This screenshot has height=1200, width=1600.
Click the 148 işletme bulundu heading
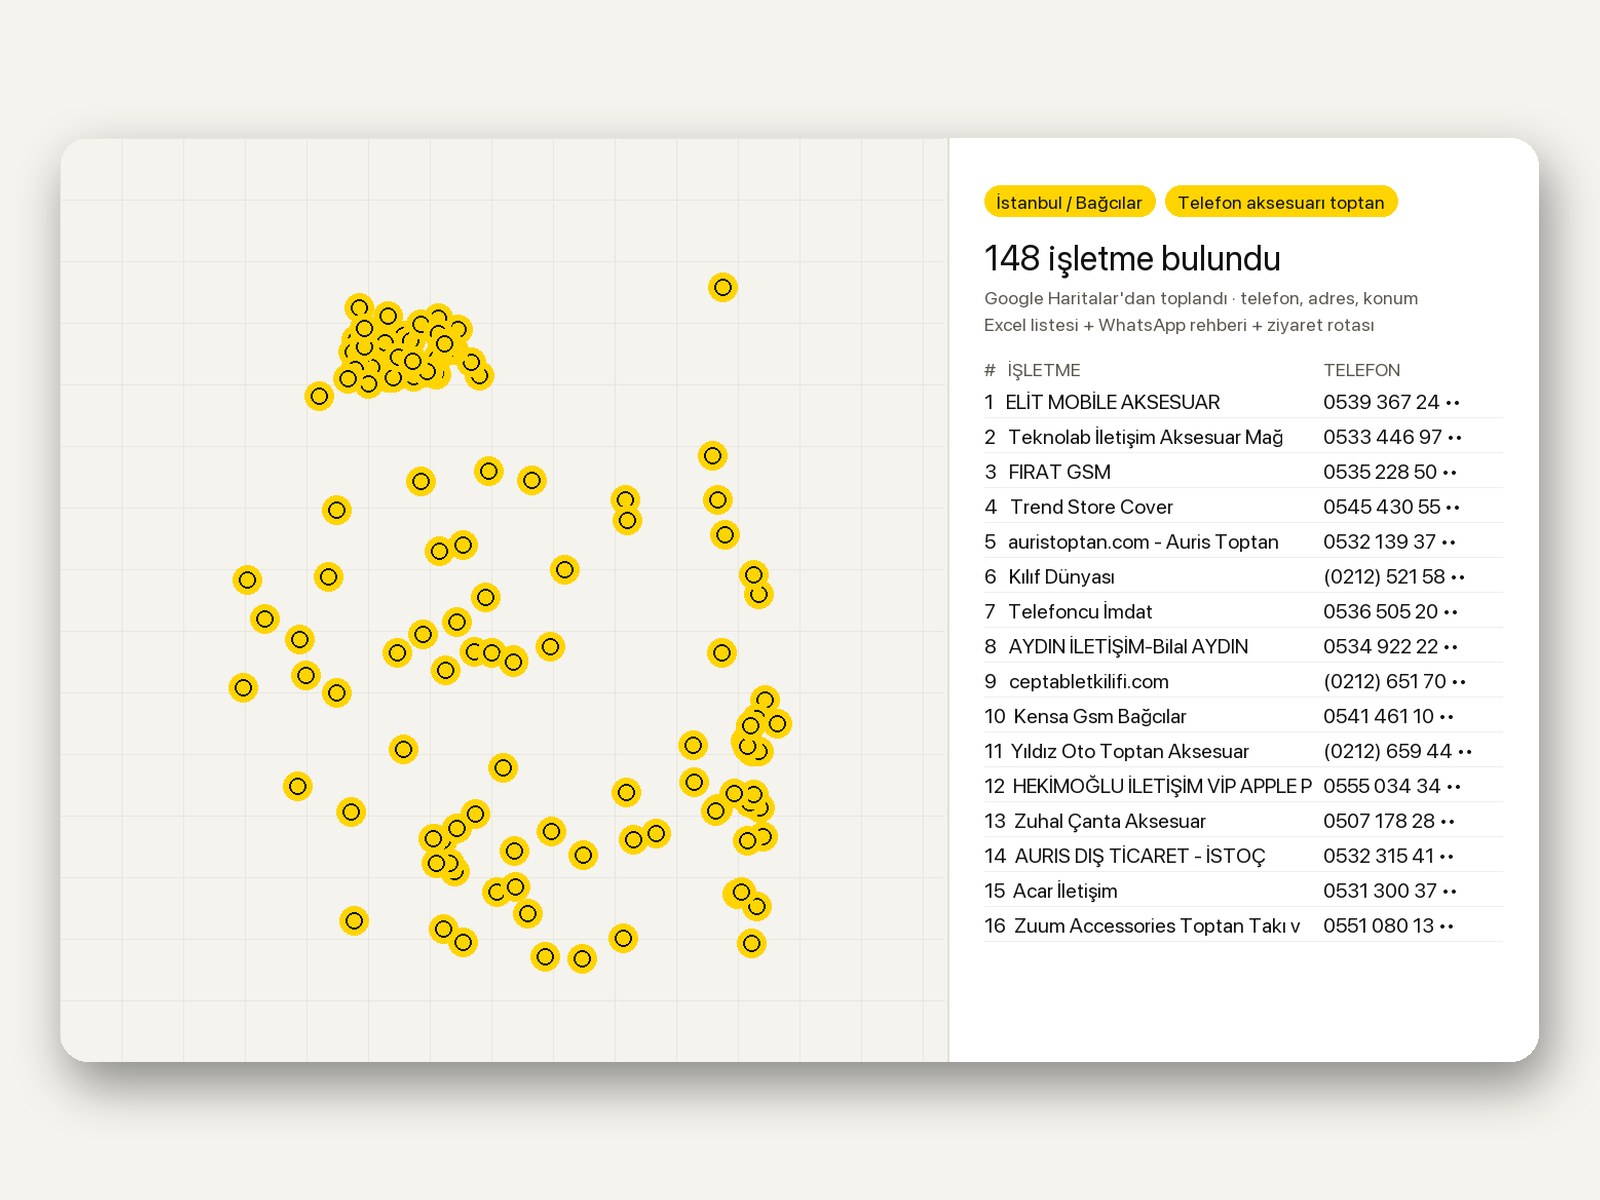click(1132, 258)
